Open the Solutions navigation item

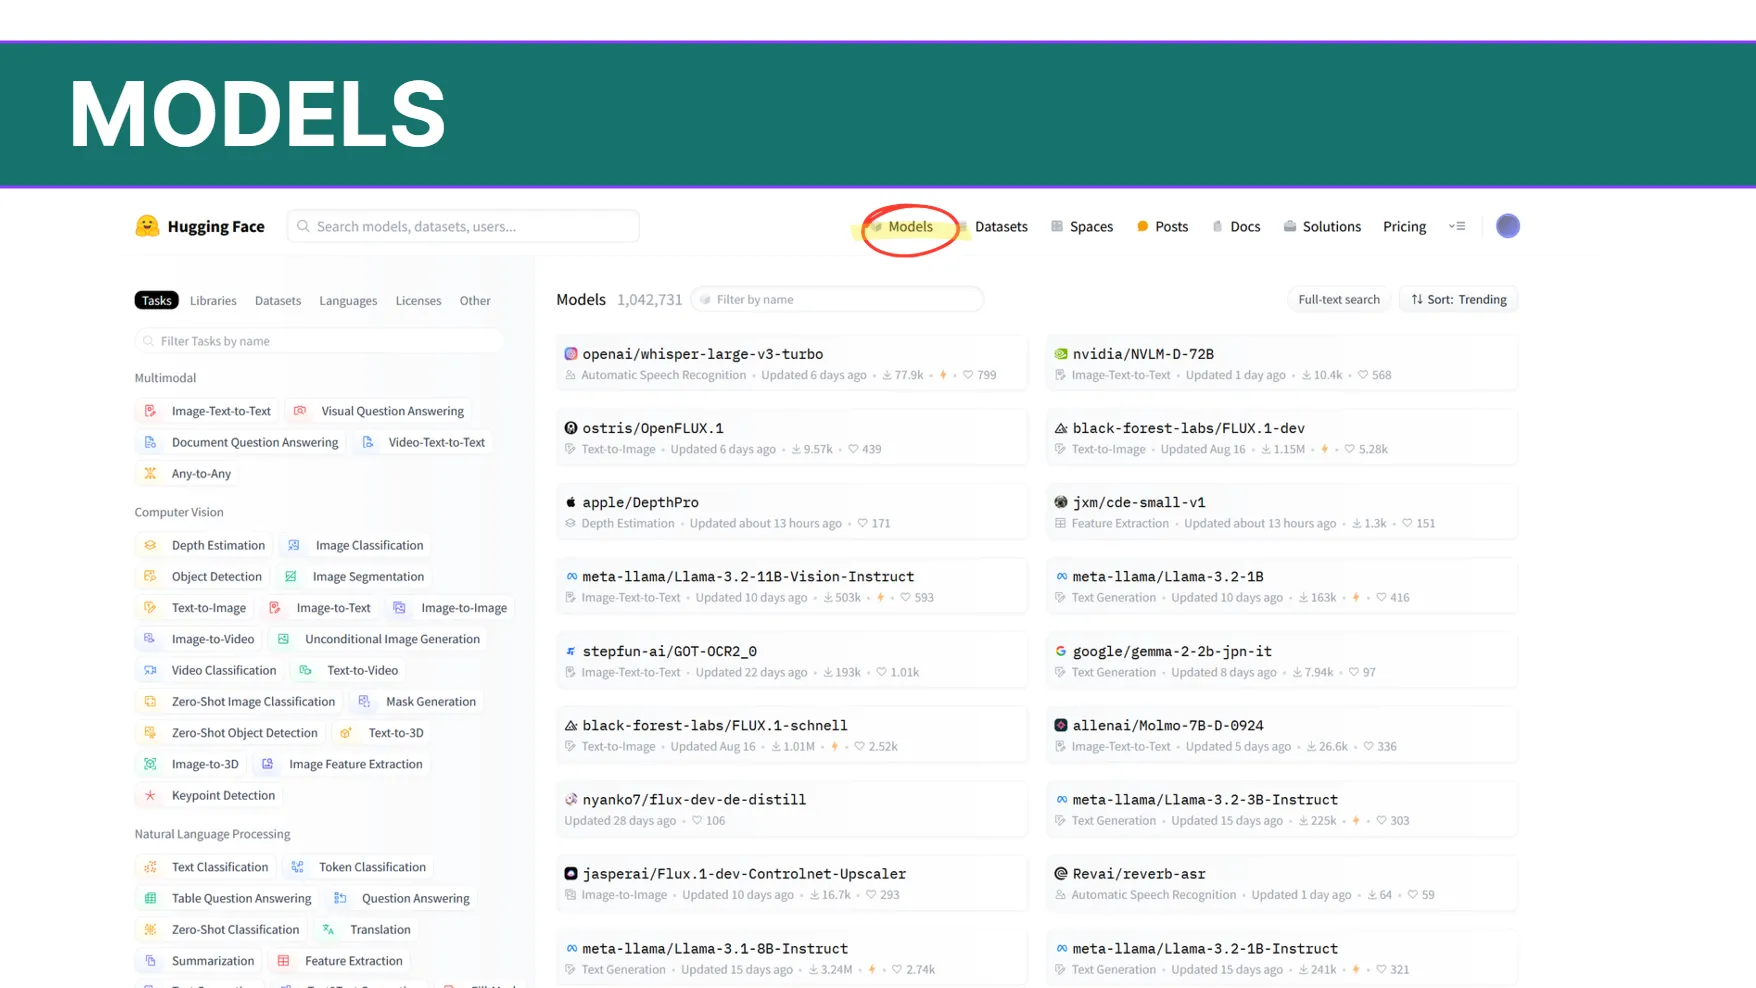pos(1322,226)
